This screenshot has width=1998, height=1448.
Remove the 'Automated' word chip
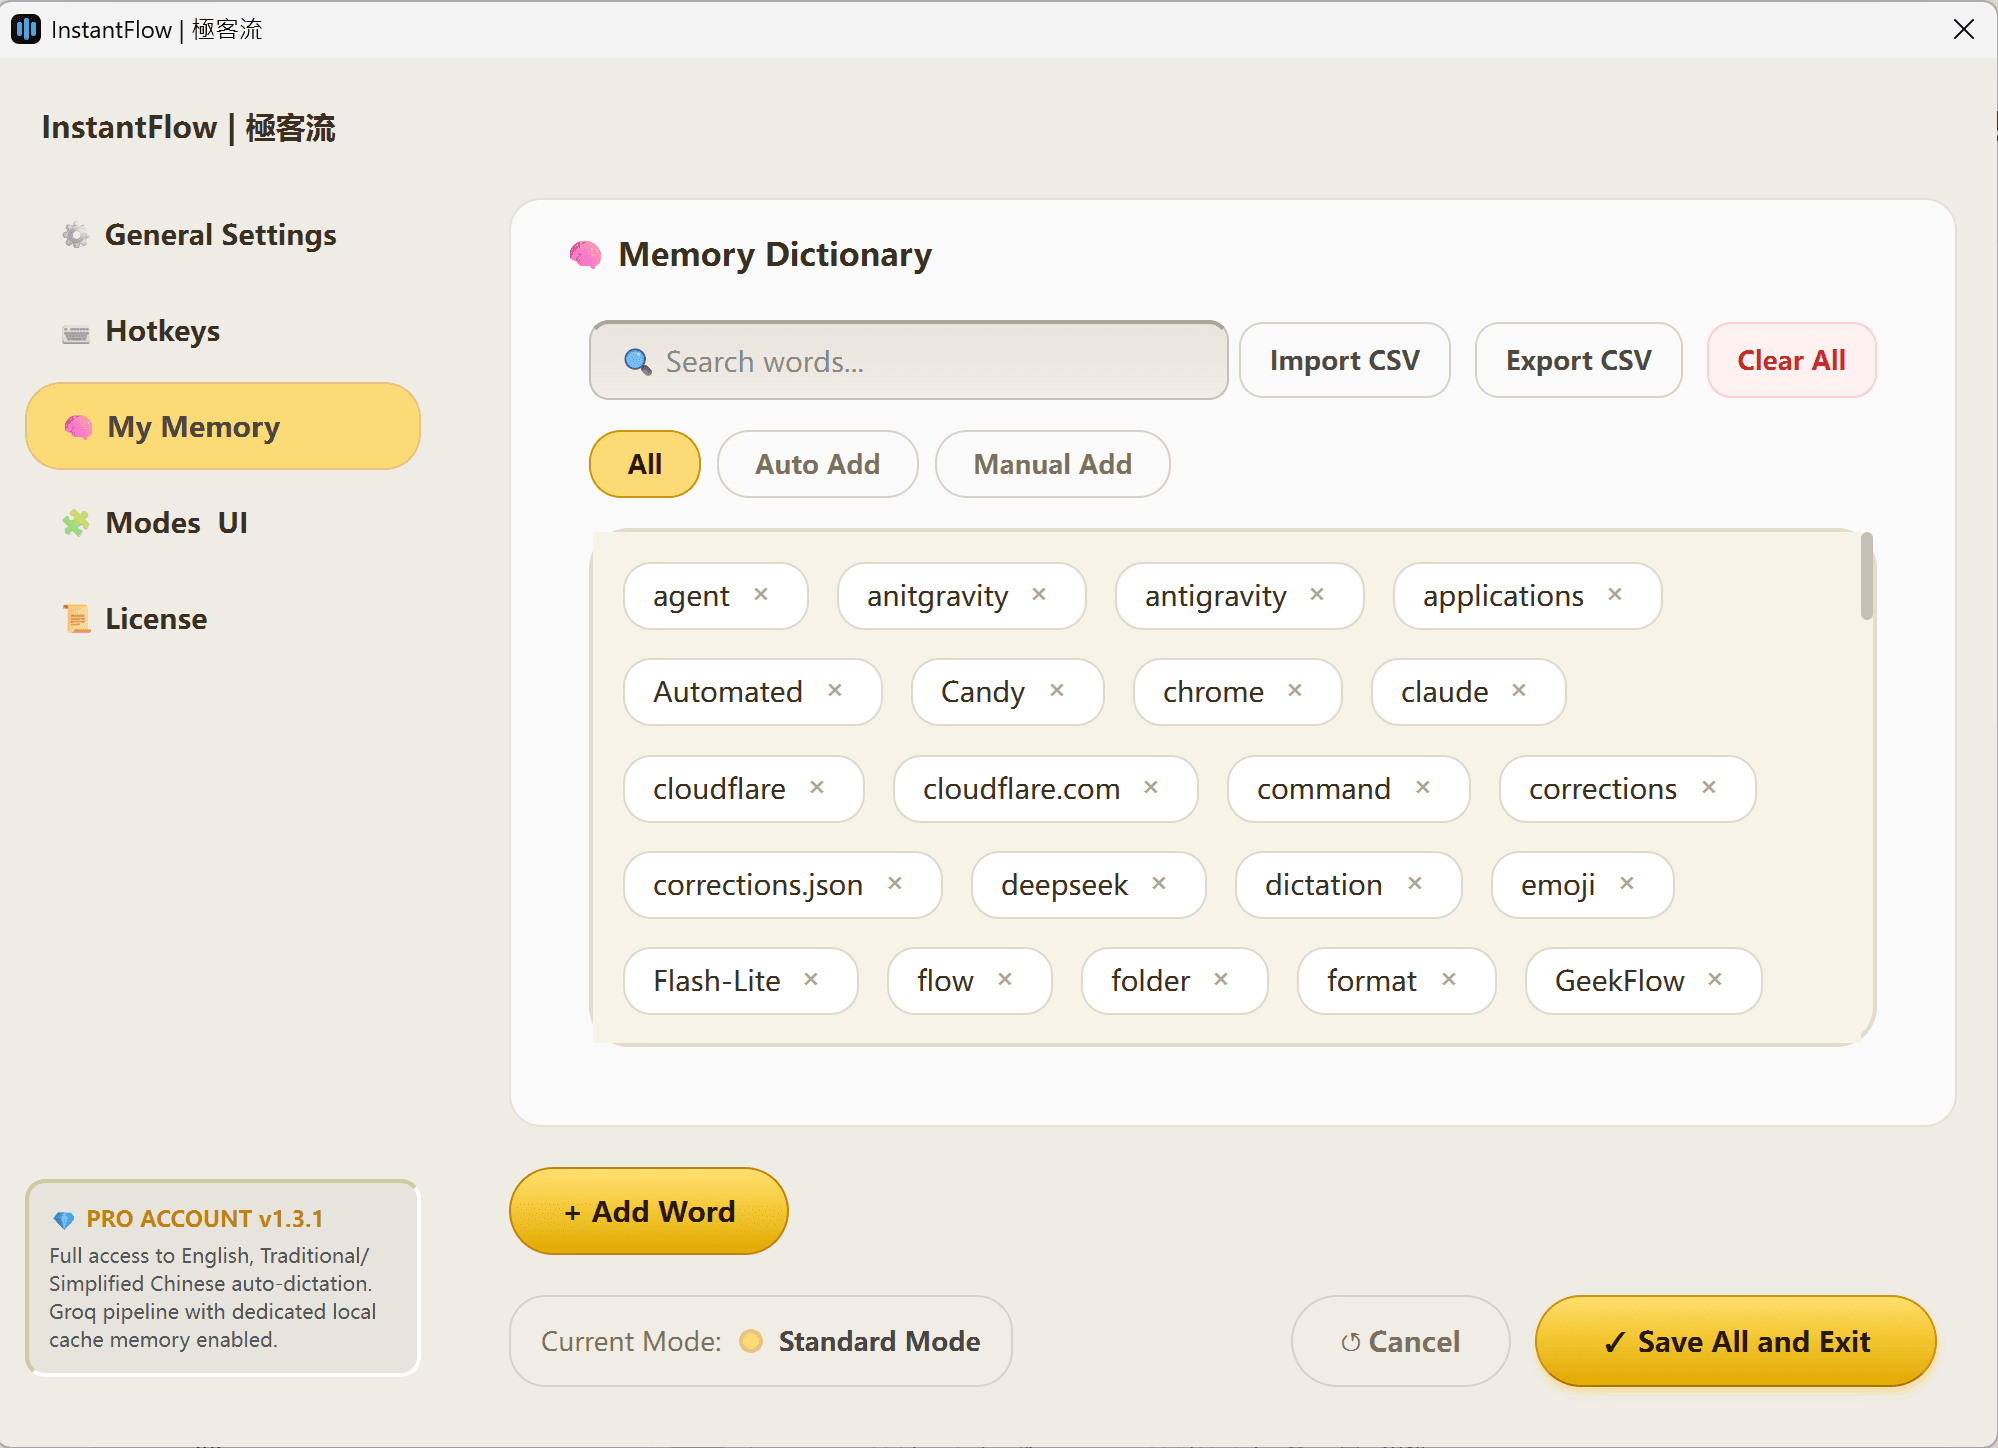point(835,691)
